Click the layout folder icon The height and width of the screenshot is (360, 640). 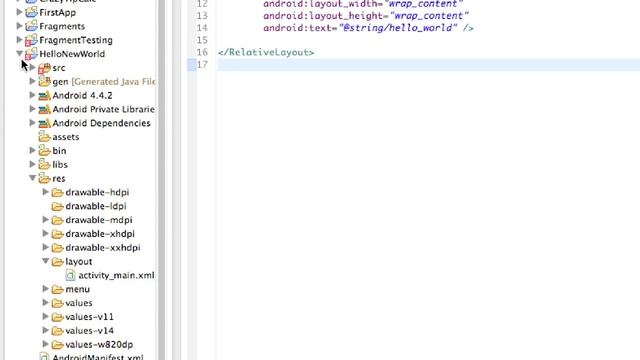(58, 262)
